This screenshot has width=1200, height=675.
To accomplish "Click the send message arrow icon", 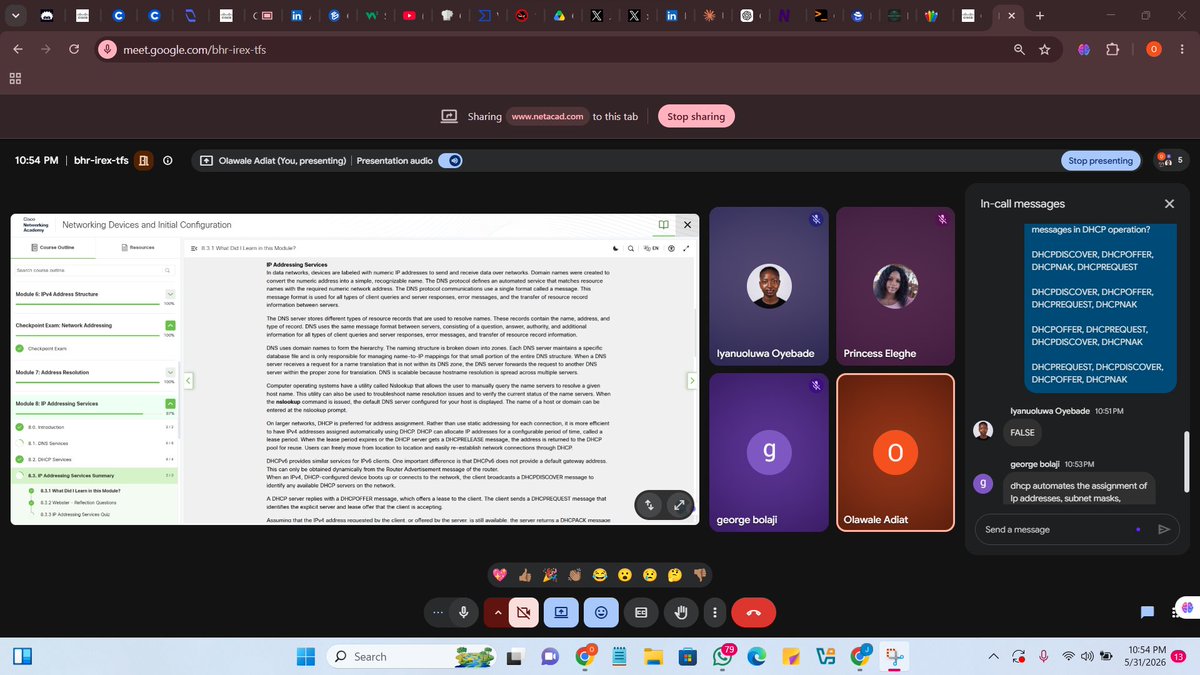I will coord(1163,529).
